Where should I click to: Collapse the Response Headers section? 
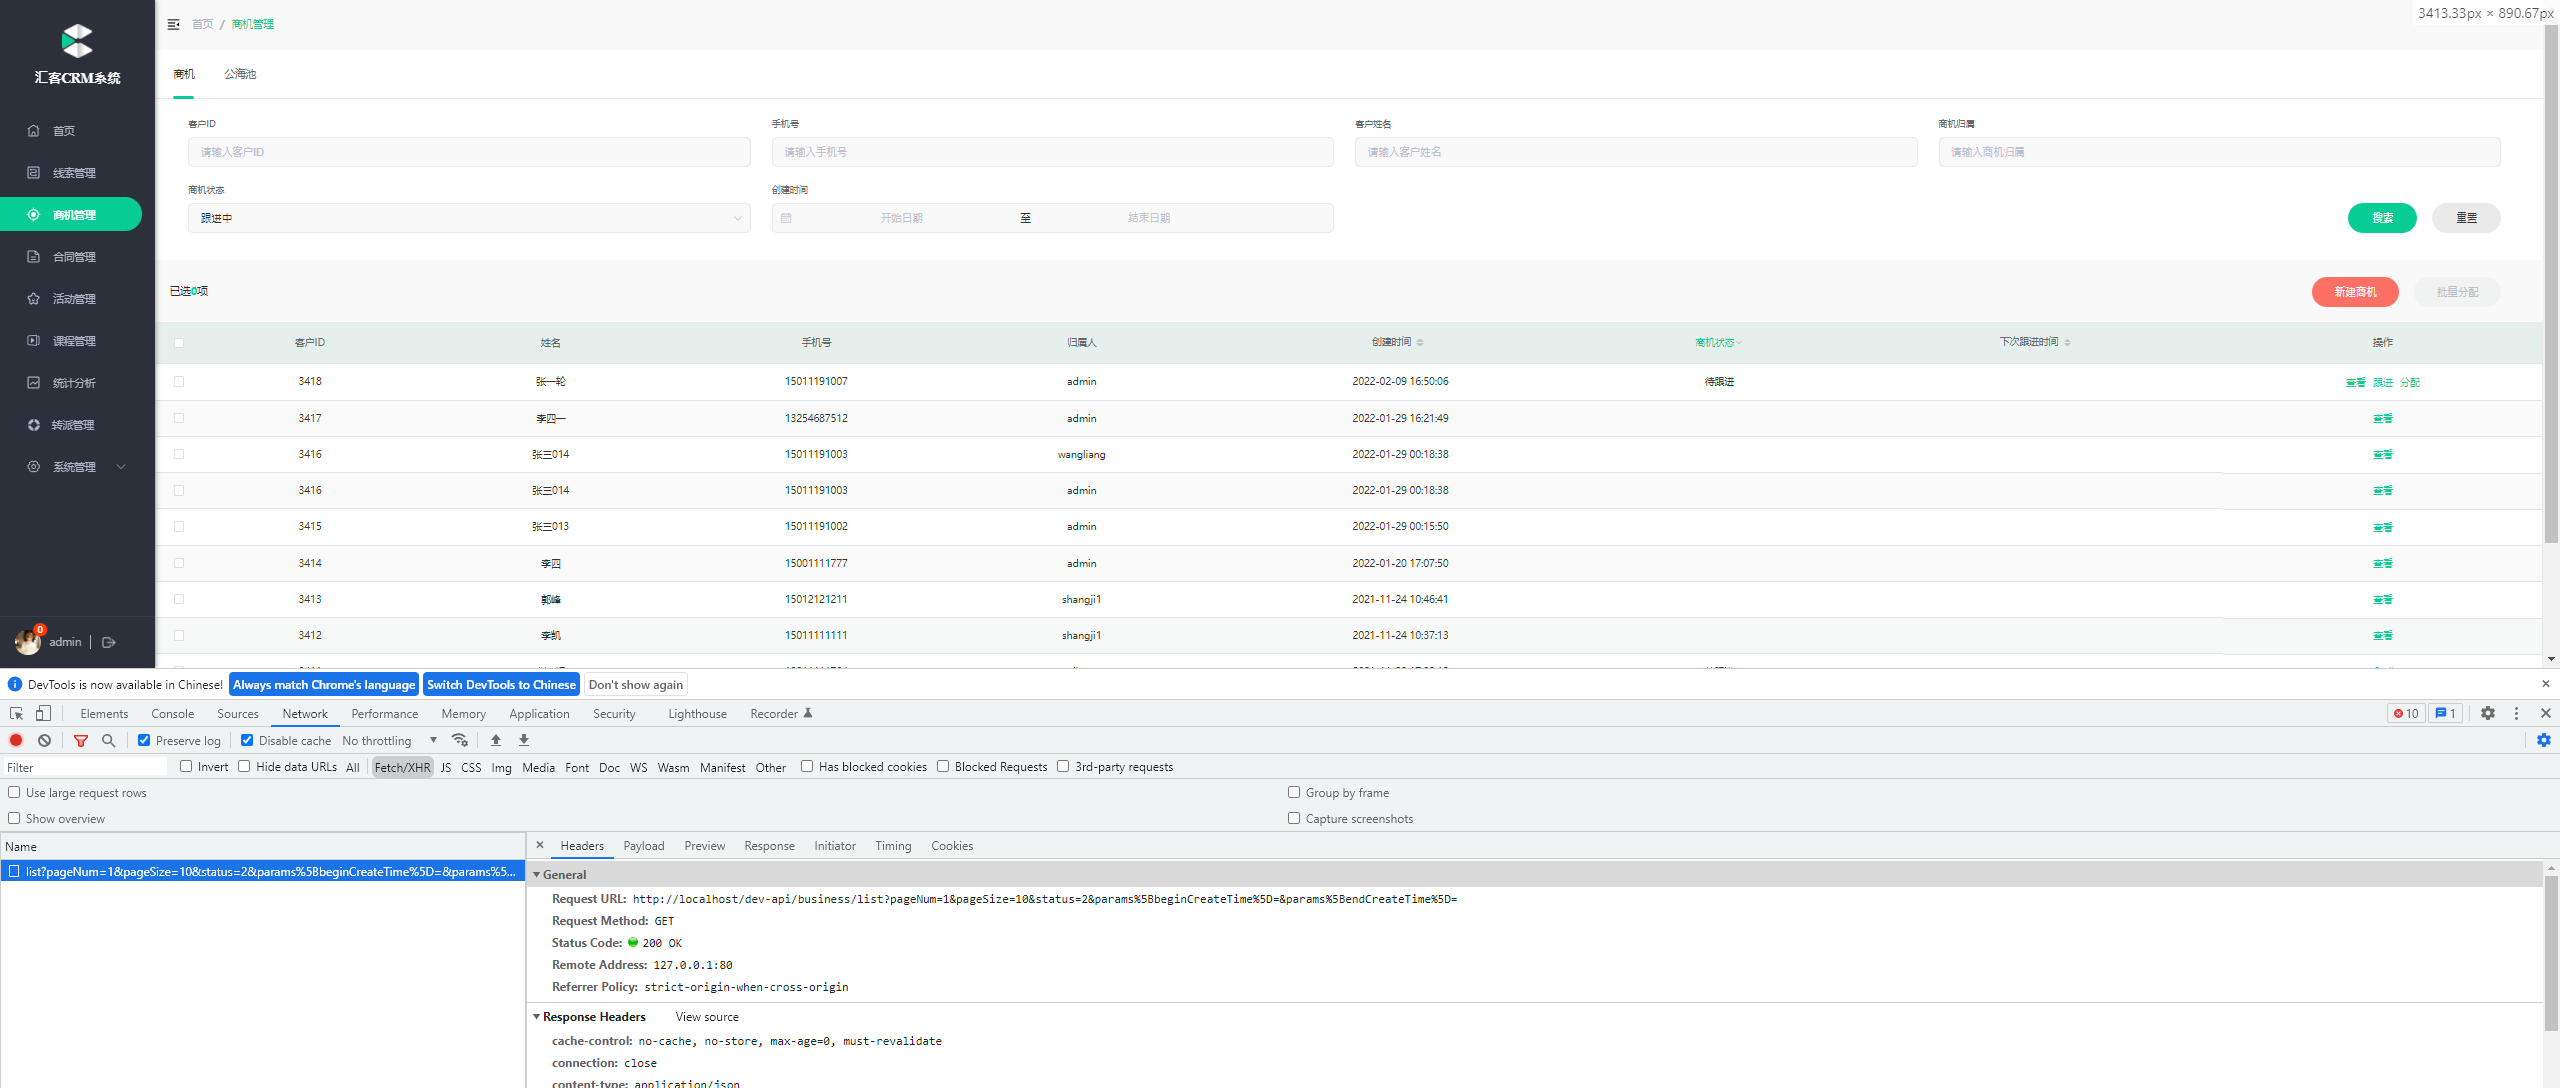[x=537, y=1017]
